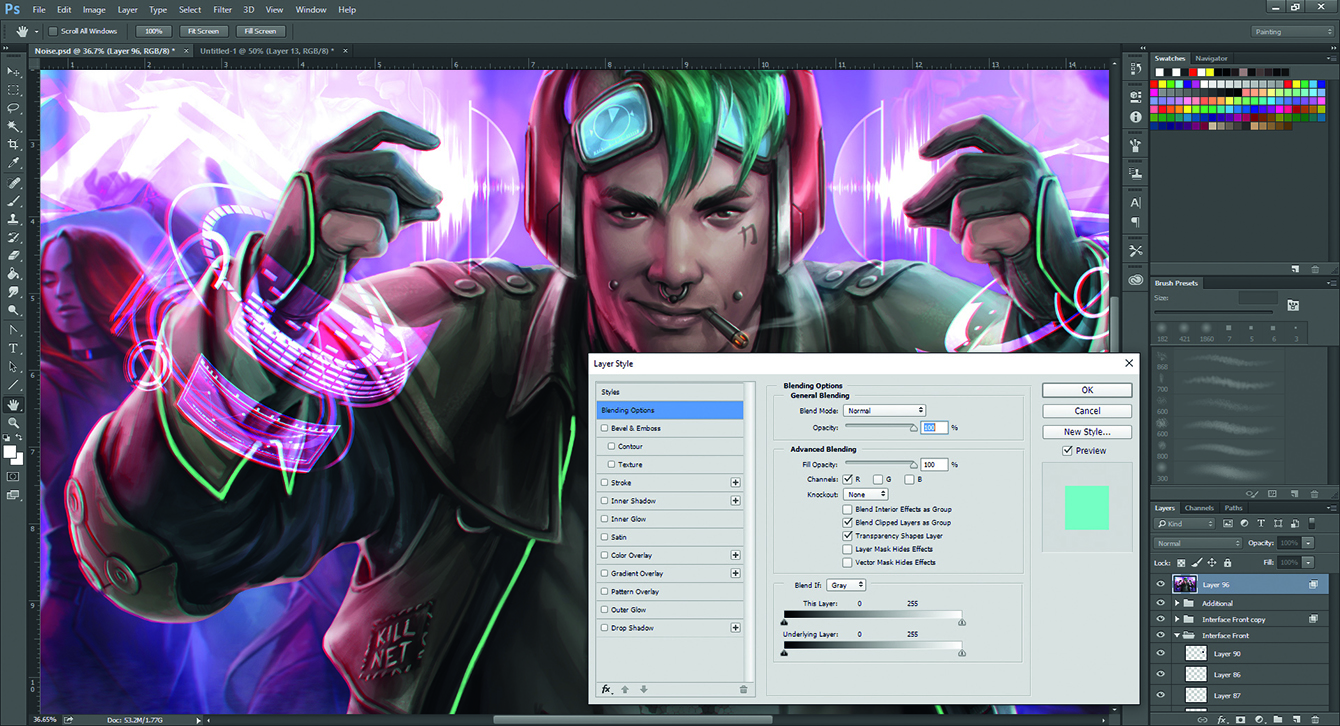Toggle the Preview checkbox
Viewport: 1340px width, 726px height.
coord(1068,451)
